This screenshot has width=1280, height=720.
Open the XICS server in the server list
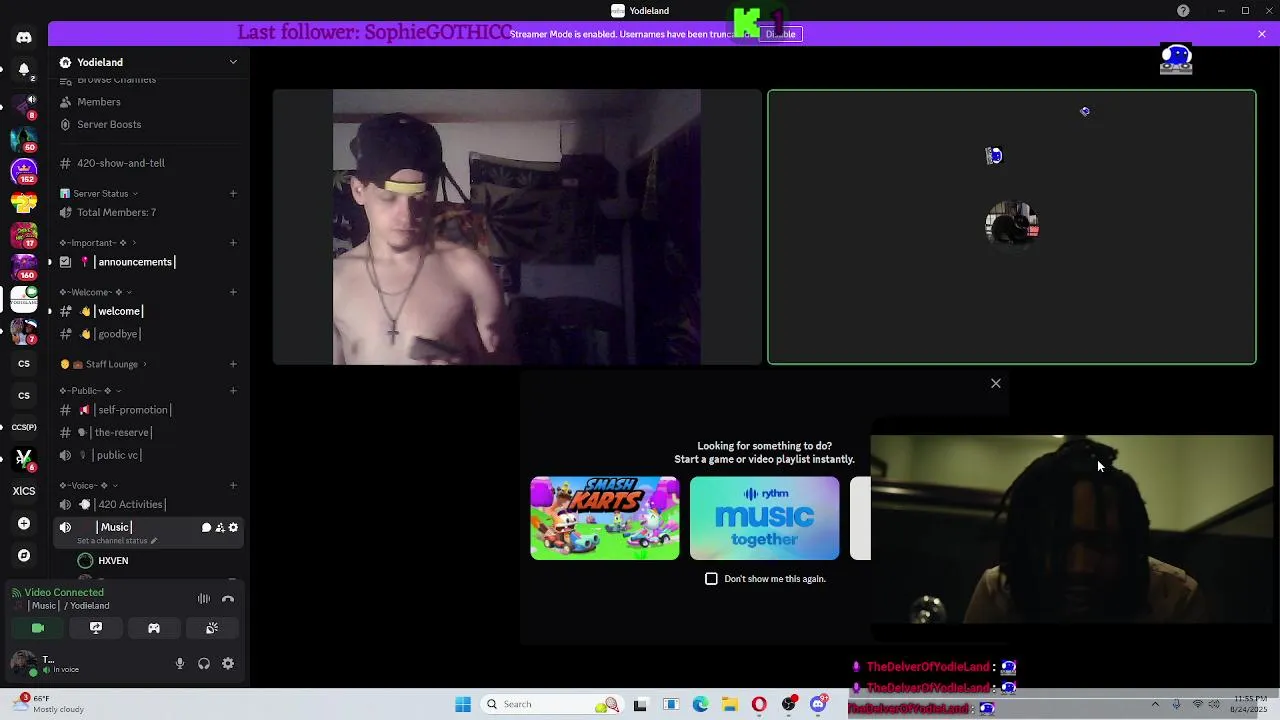click(24, 491)
